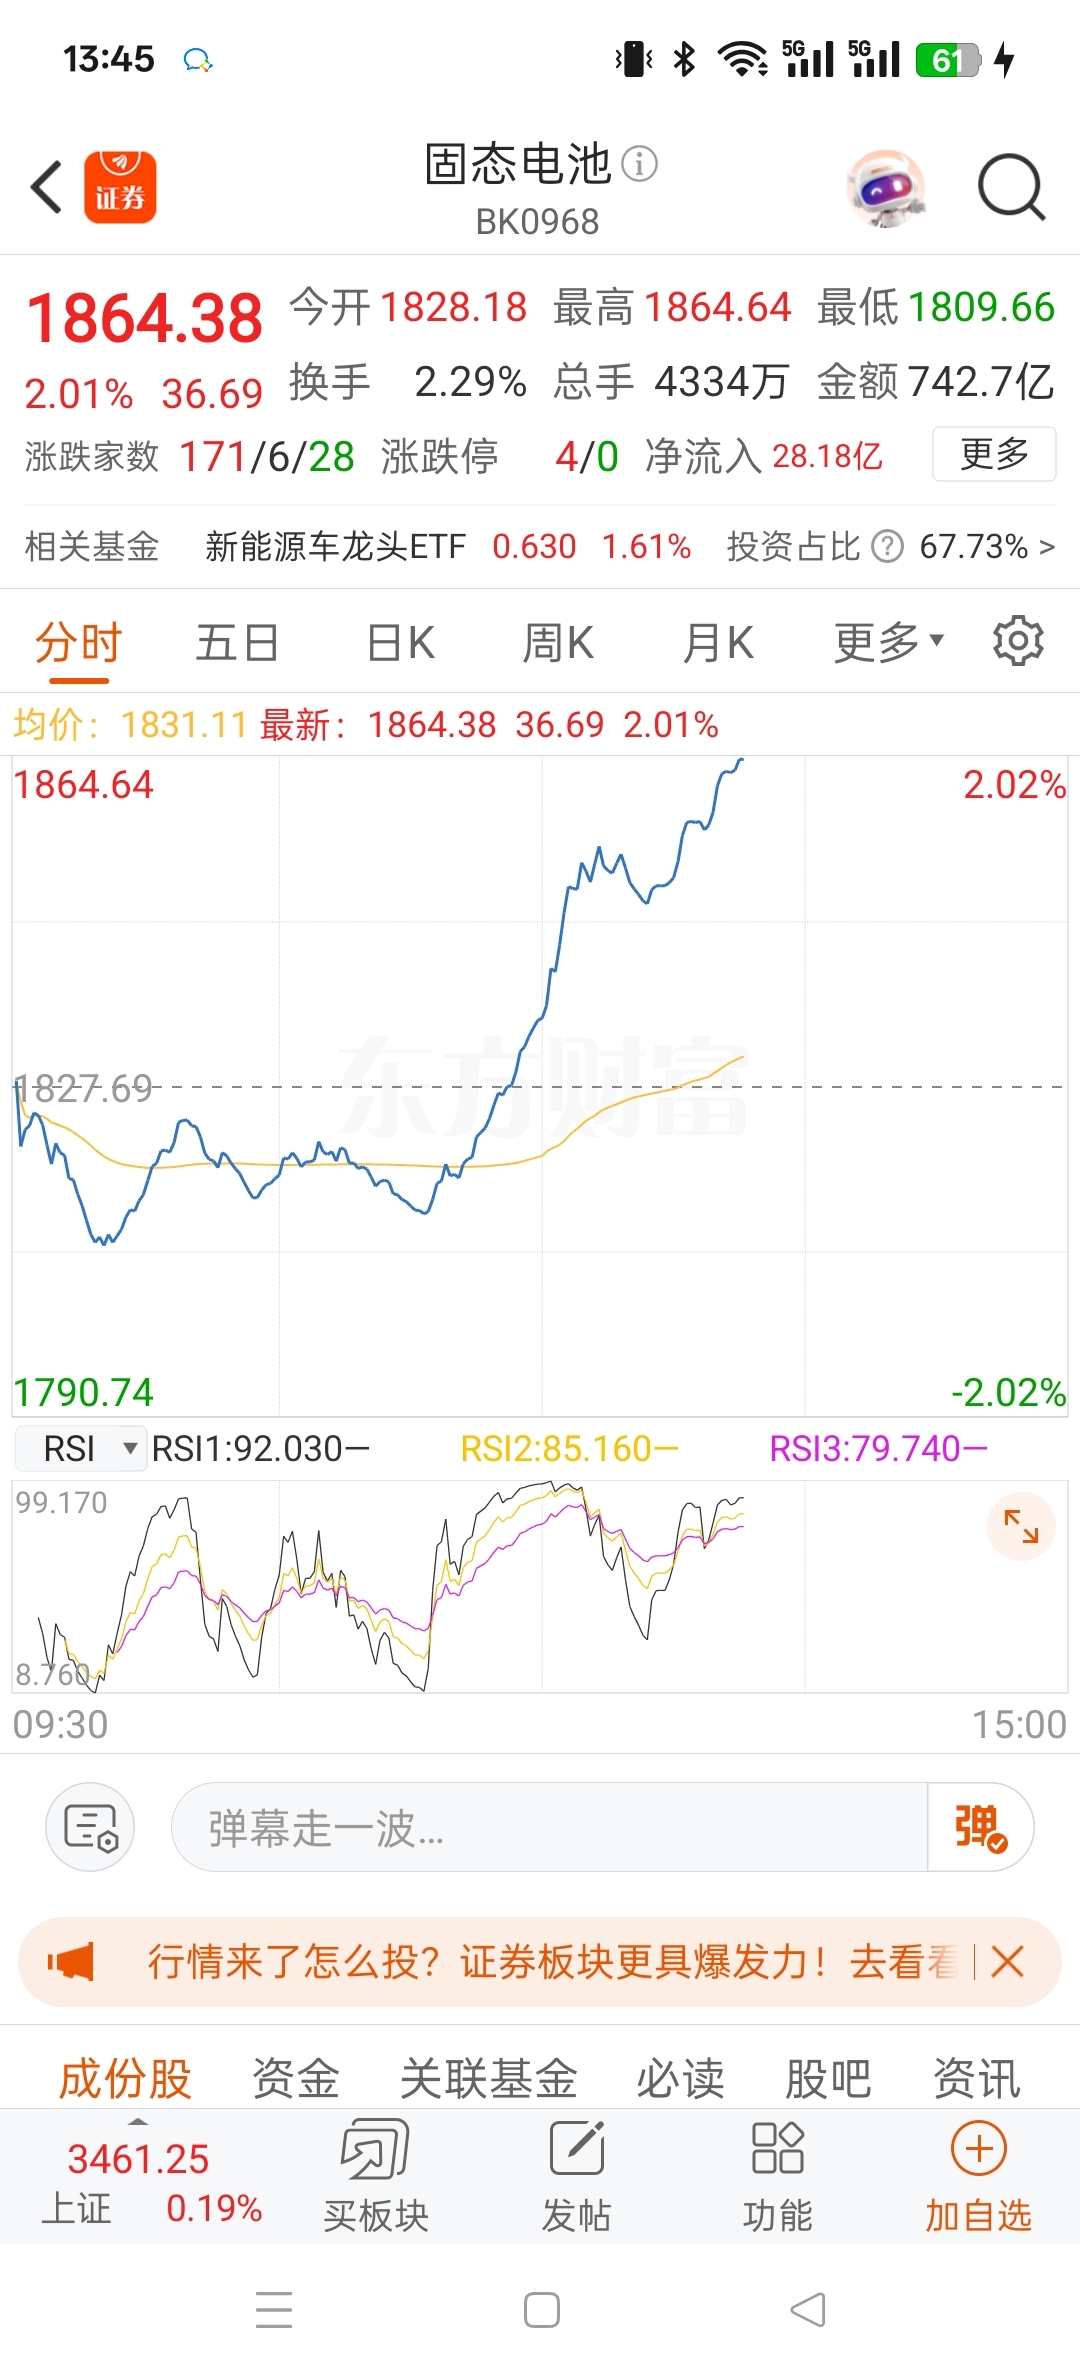Viewport: 1080px width, 2376px height.
Task: Open chart settings gear icon
Action: [1018, 641]
